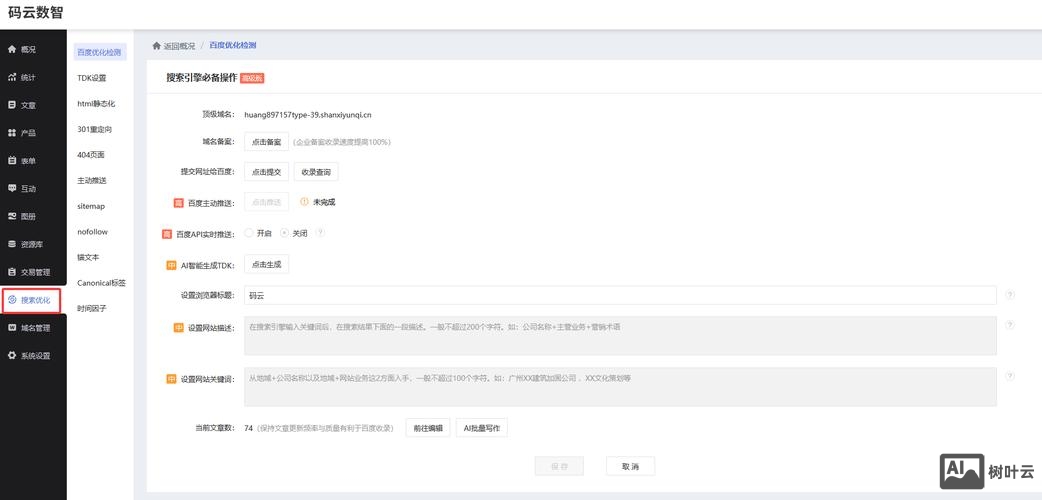
Task: Open the TDK设置 submenu item
Action: click(92, 78)
